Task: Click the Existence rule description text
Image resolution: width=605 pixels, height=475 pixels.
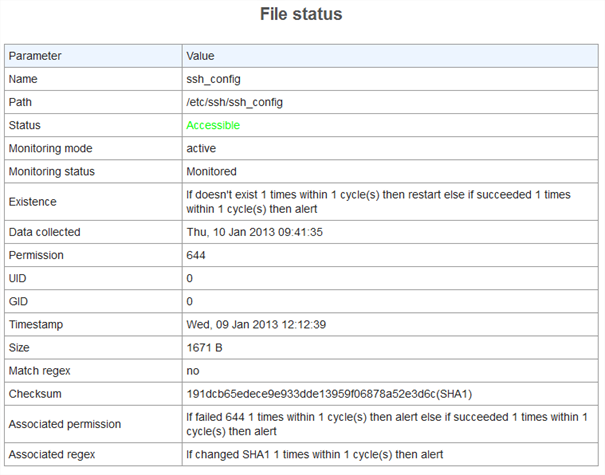Action: click(x=379, y=202)
